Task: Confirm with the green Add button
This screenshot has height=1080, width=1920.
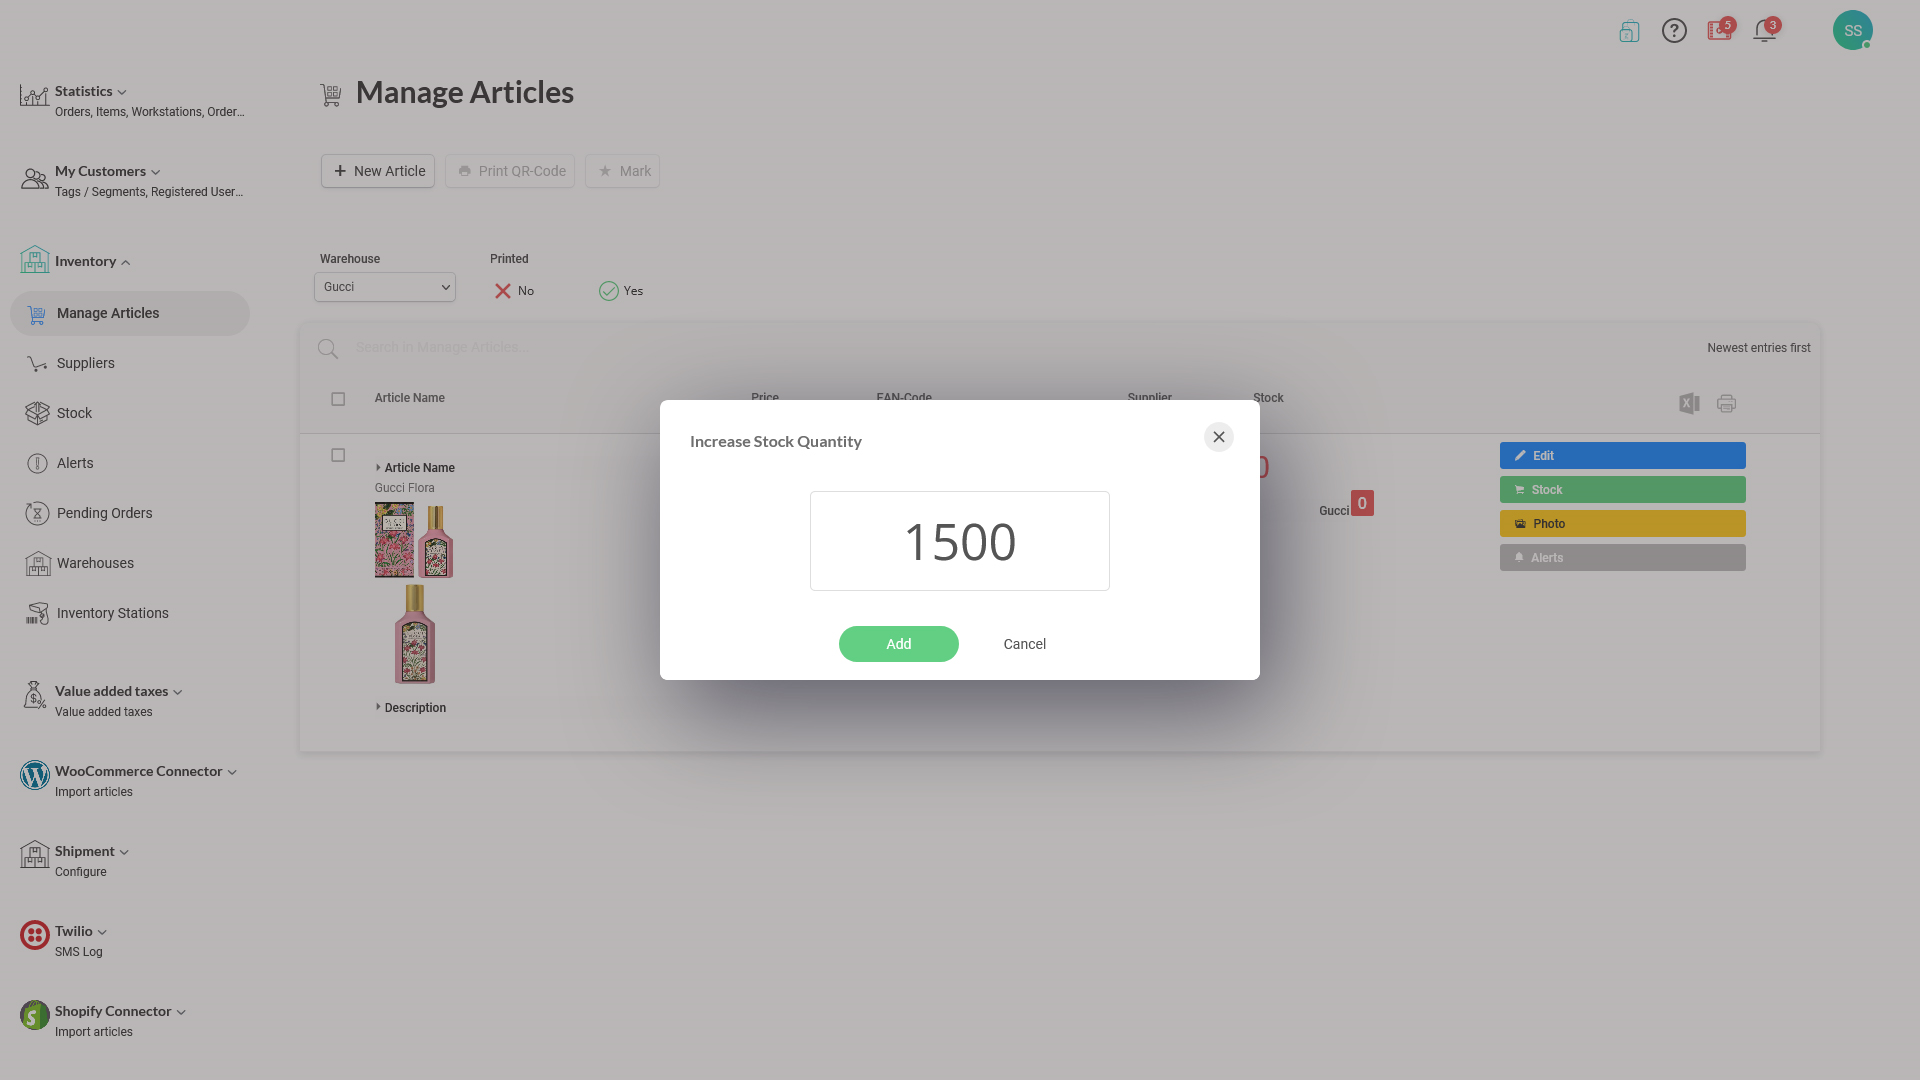Action: (x=899, y=644)
